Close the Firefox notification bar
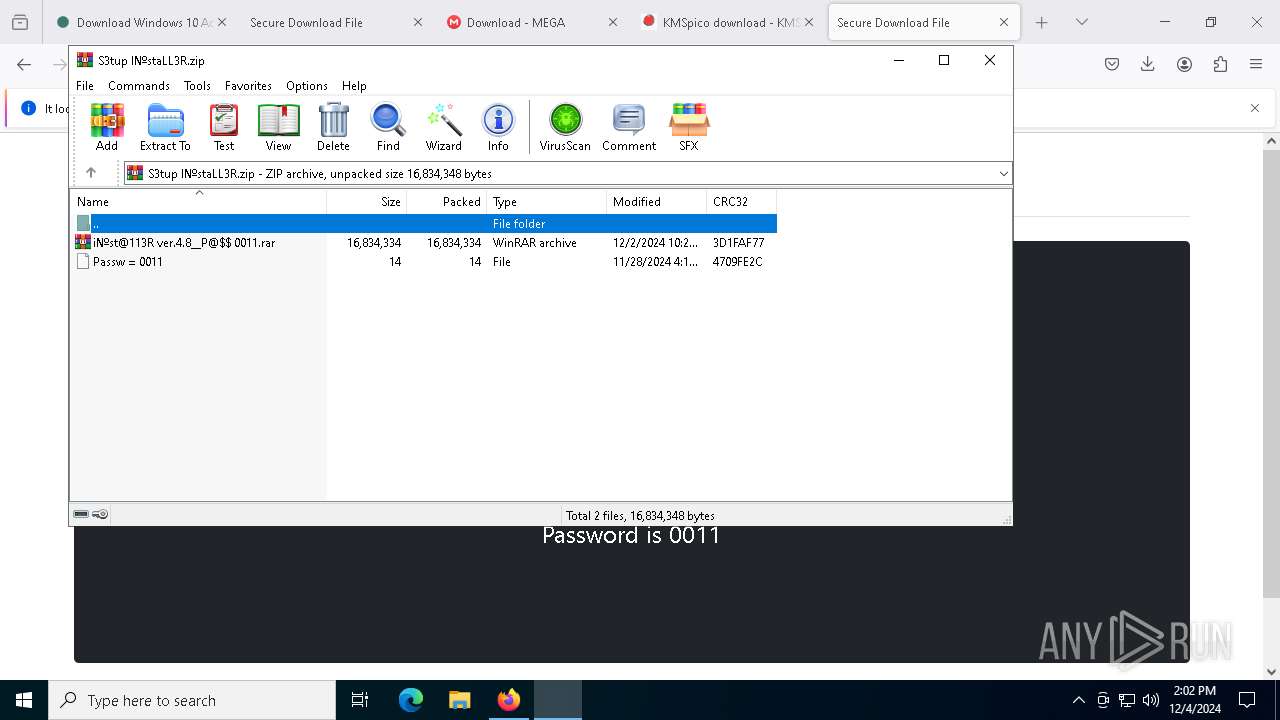 pos(1255,108)
